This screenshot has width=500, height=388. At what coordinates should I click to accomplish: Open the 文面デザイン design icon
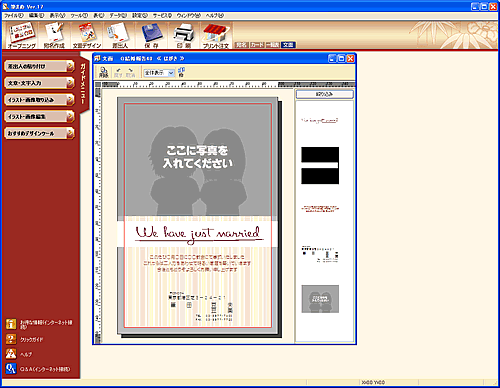(87, 35)
